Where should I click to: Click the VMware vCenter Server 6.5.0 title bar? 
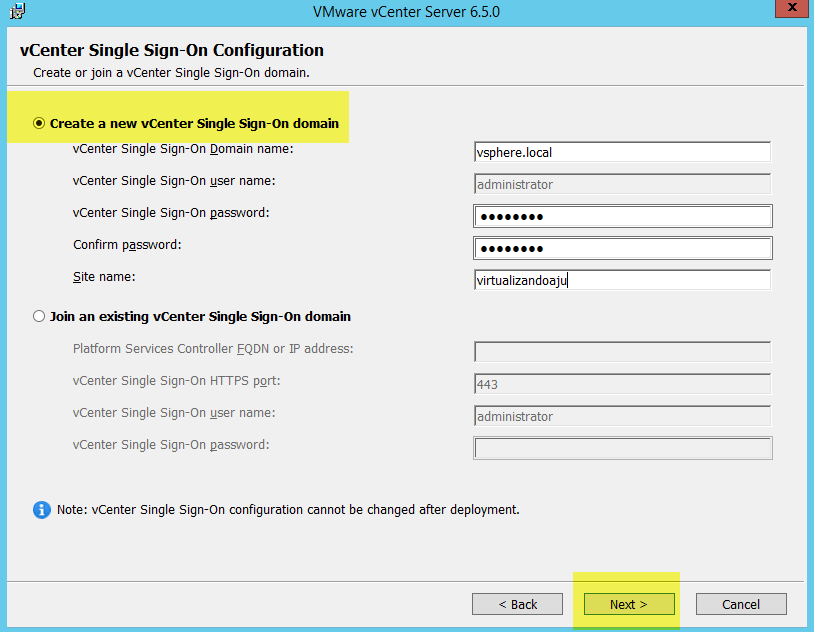click(x=405, y=11)
